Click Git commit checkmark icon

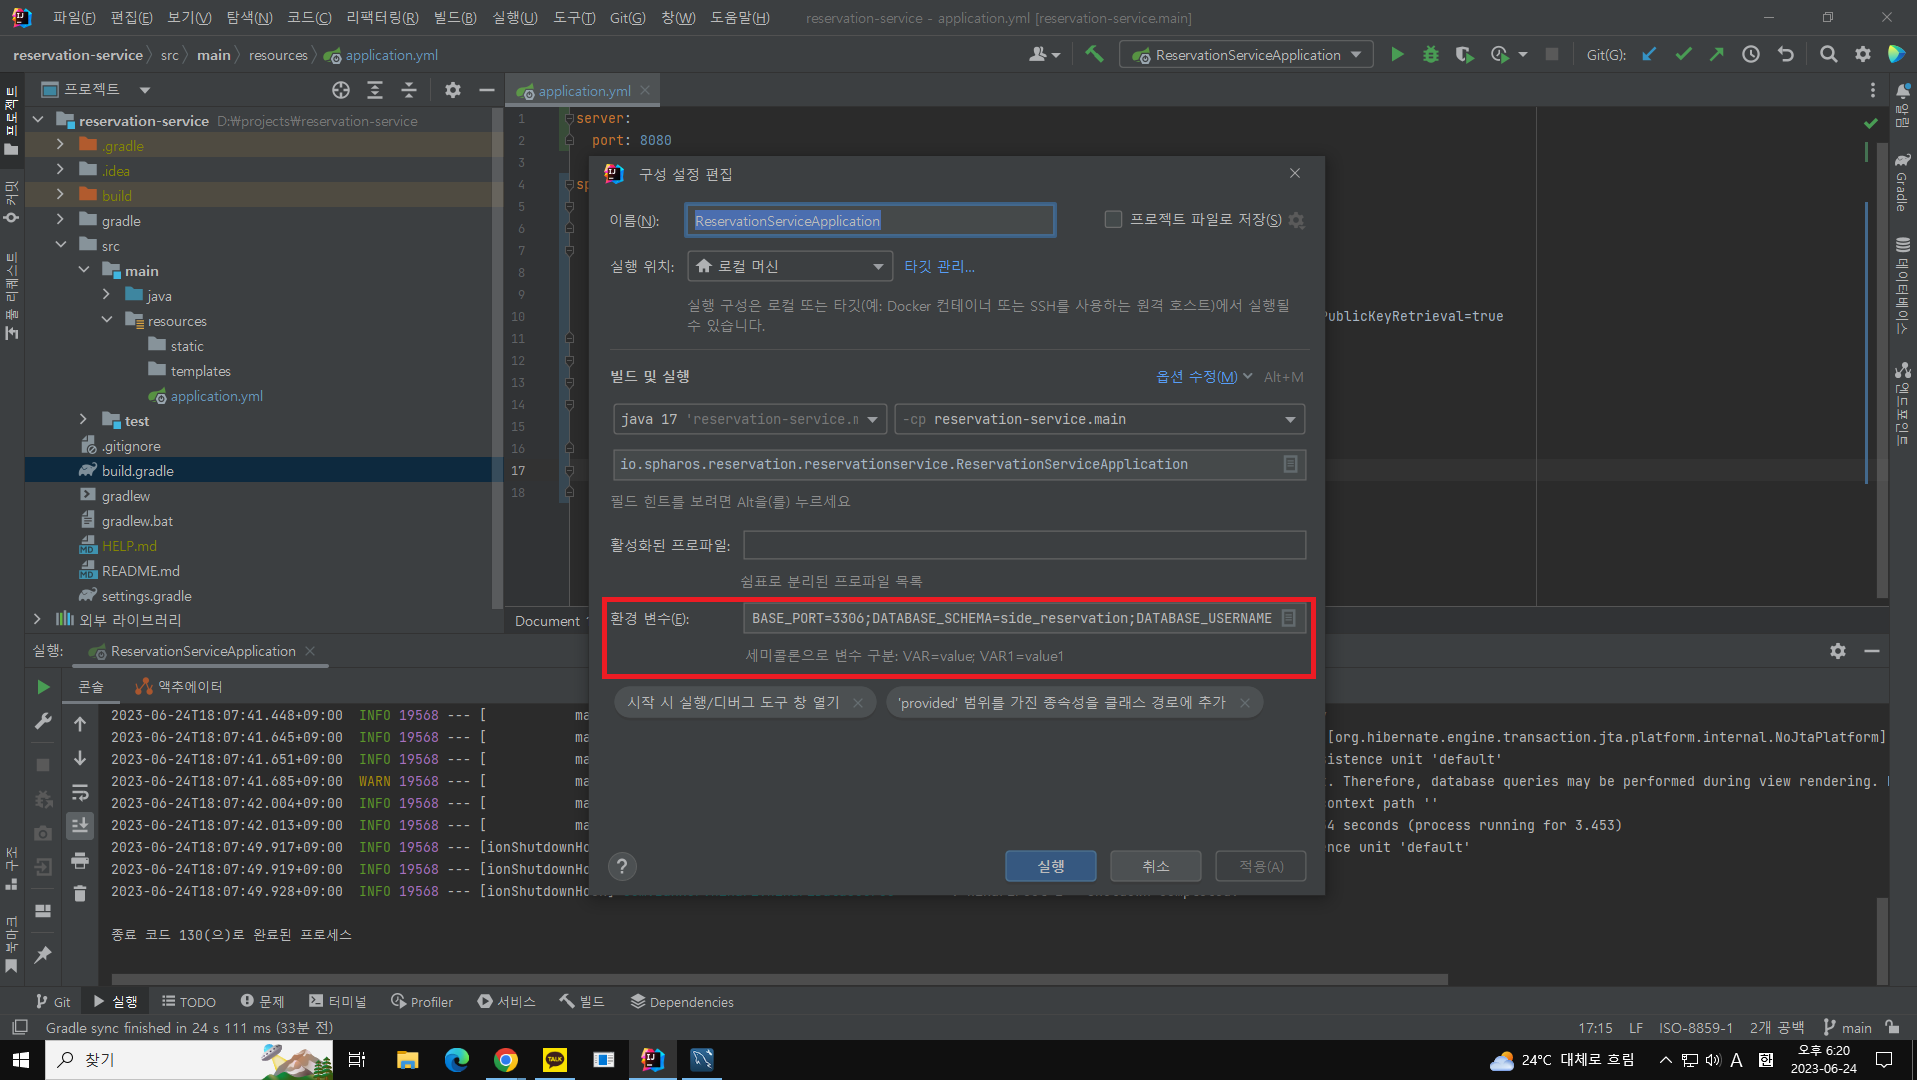point(1684,55)
